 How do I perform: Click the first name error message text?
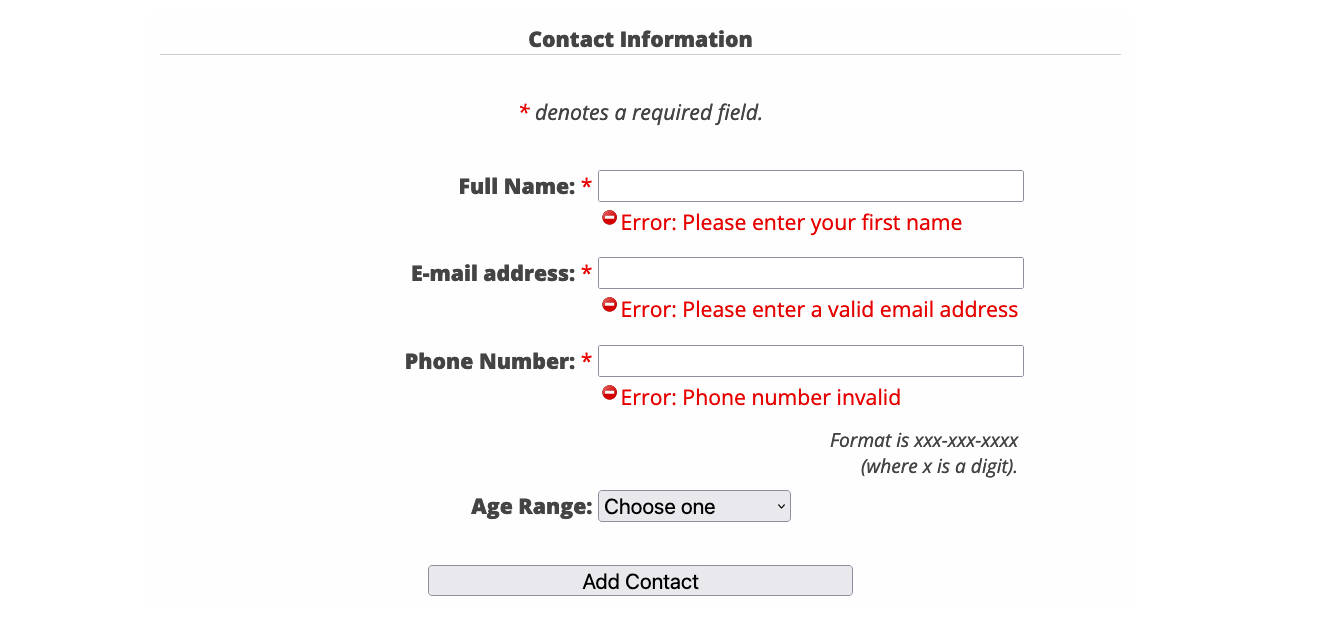point(791,222)
